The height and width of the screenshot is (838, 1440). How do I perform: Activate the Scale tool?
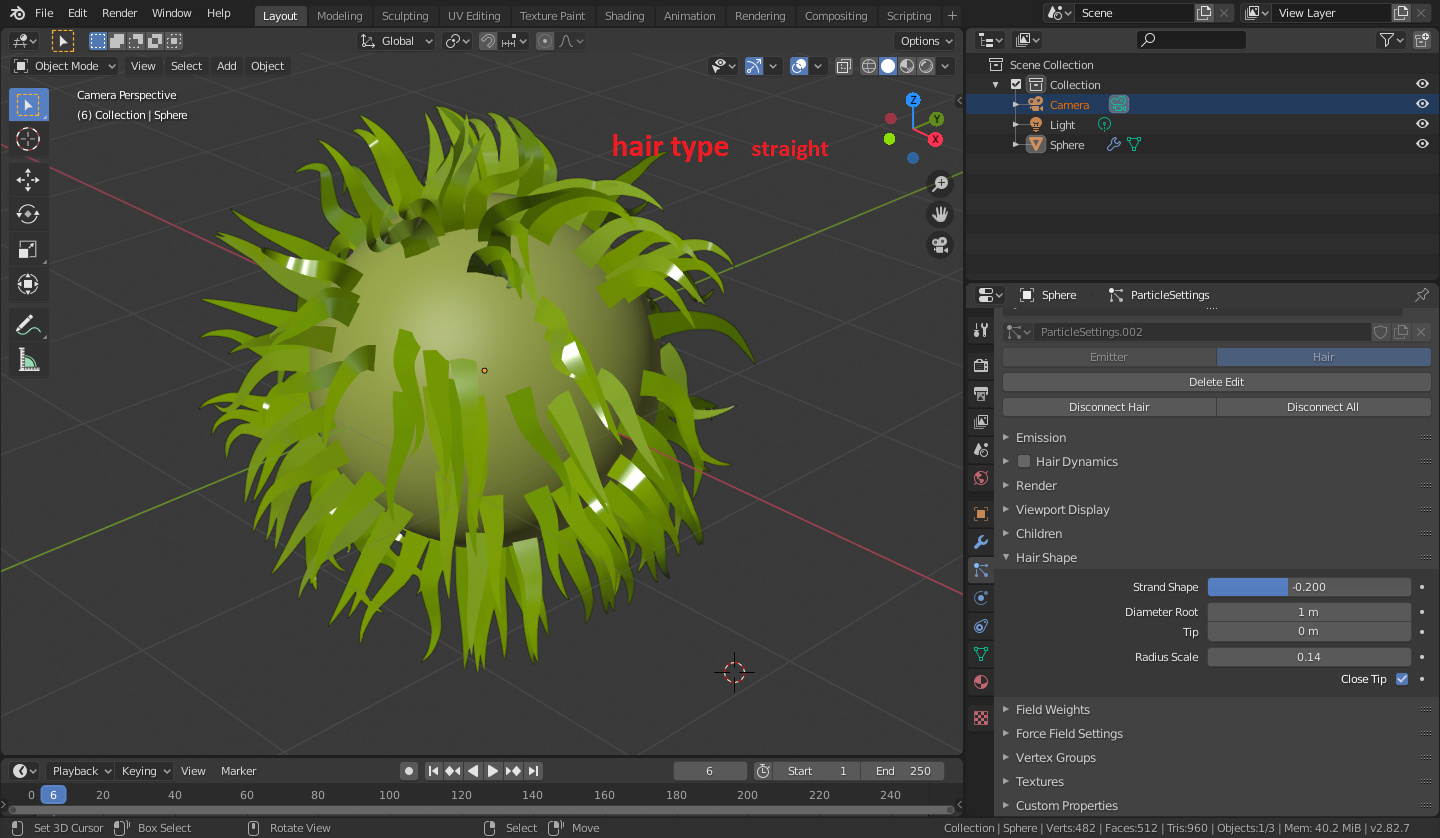(x=28, y=249)
